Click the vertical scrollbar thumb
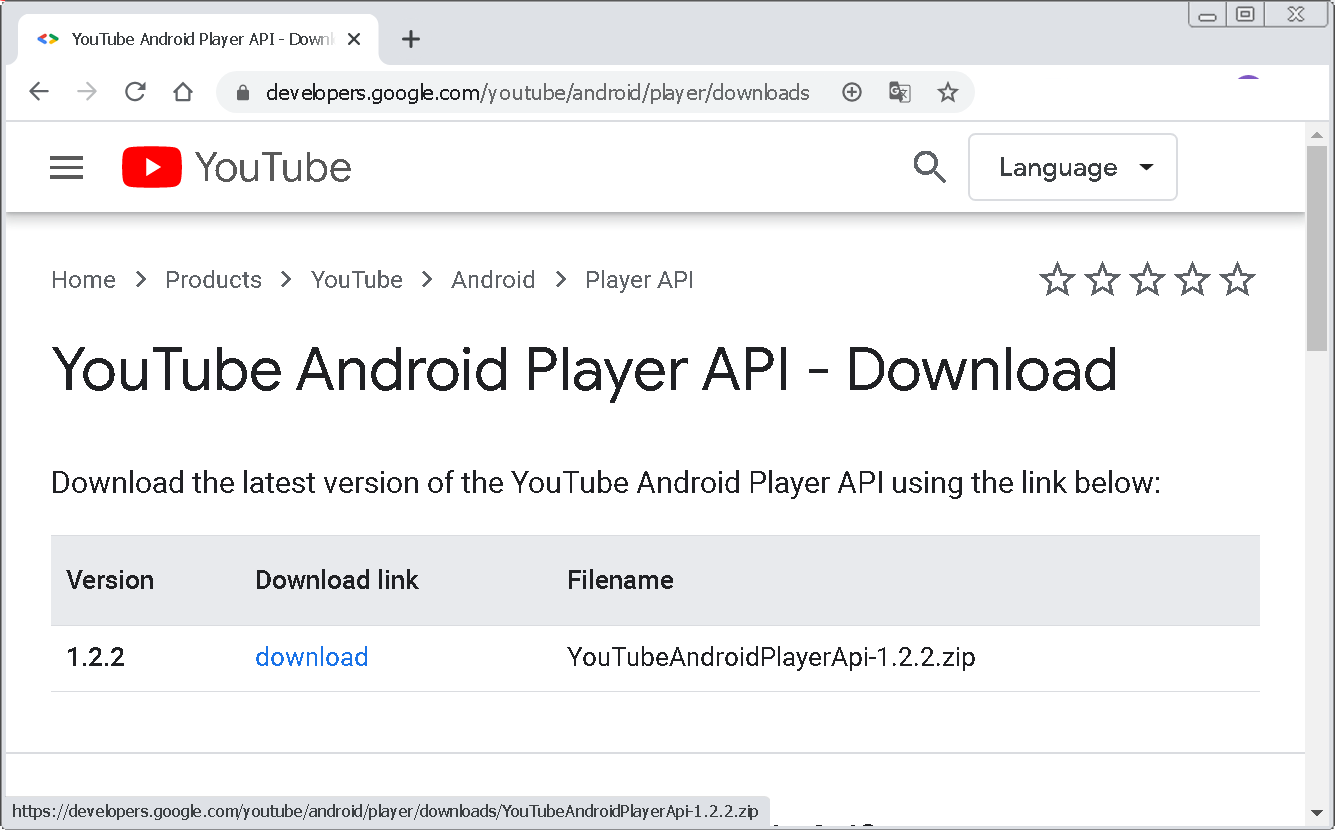1335x830 pixels. pyautogui.click(x=1317, y=248)
